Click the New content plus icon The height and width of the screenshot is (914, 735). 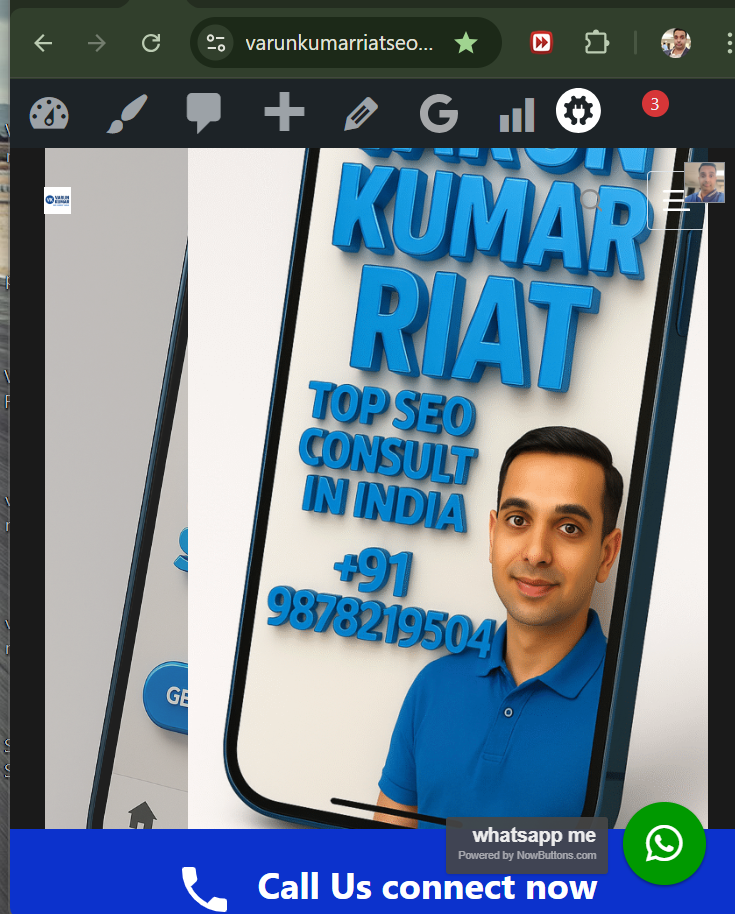[284, 111]
